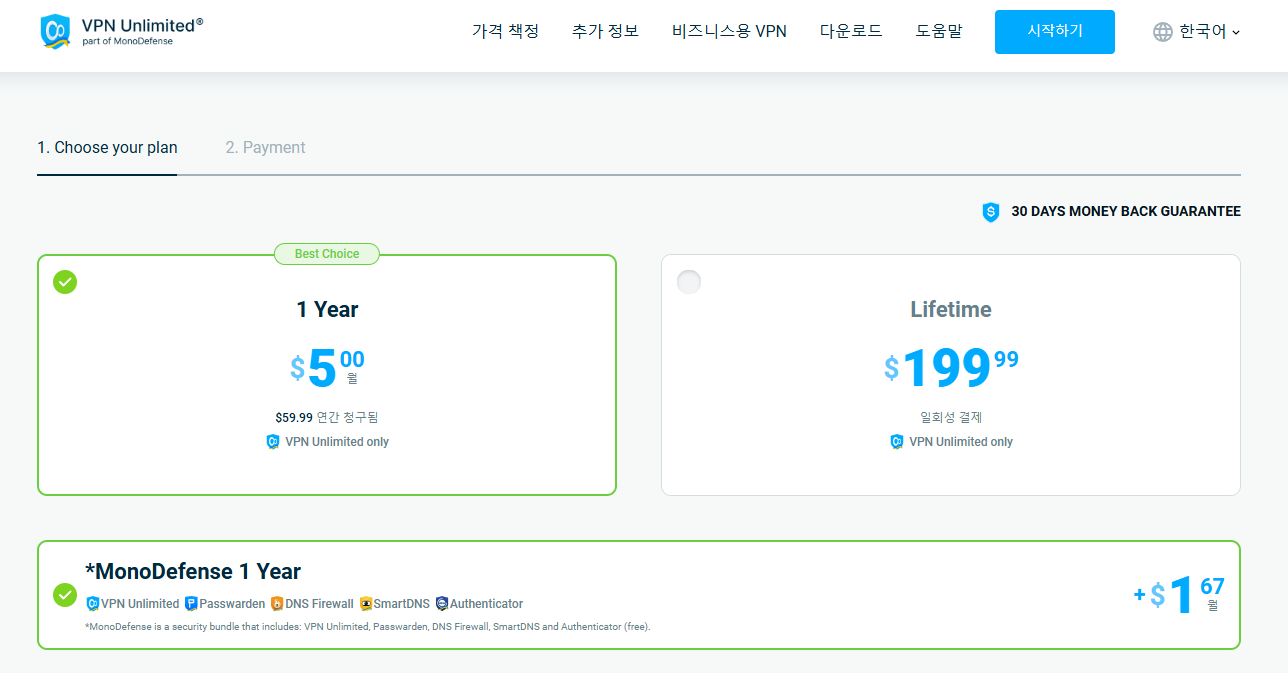This screenshot has width=1288, height=673.
Task: Select the 1 Year plan radio button
Action: click(x=65, y=282)
